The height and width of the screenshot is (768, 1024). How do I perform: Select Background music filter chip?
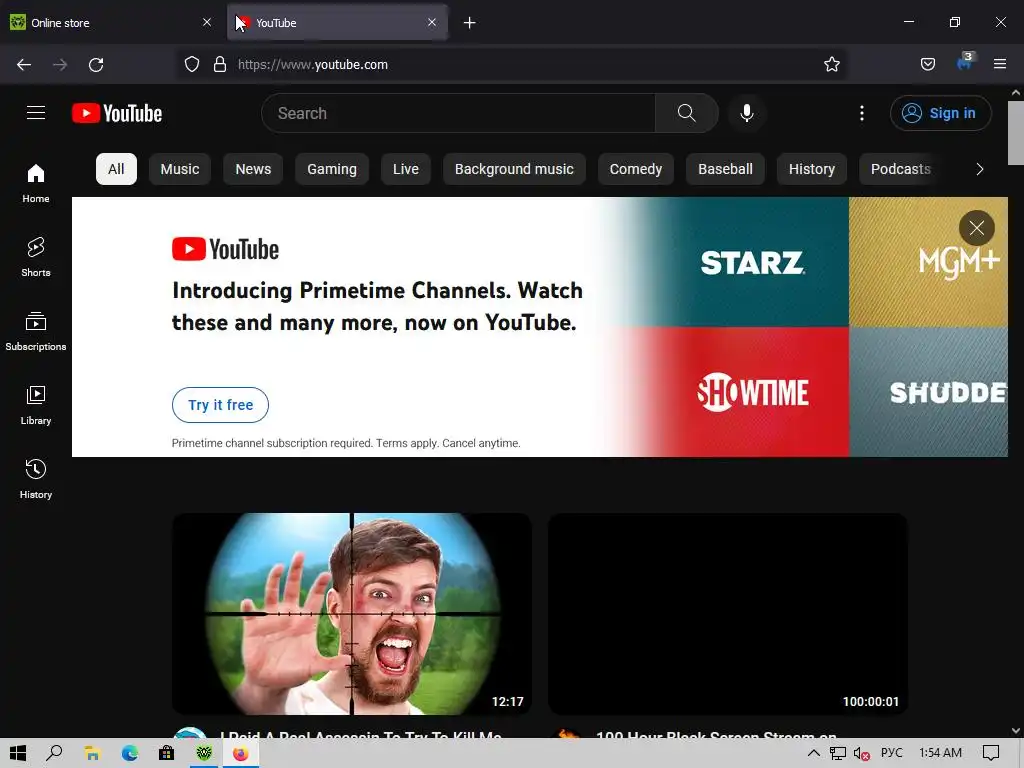pos(514,169)
